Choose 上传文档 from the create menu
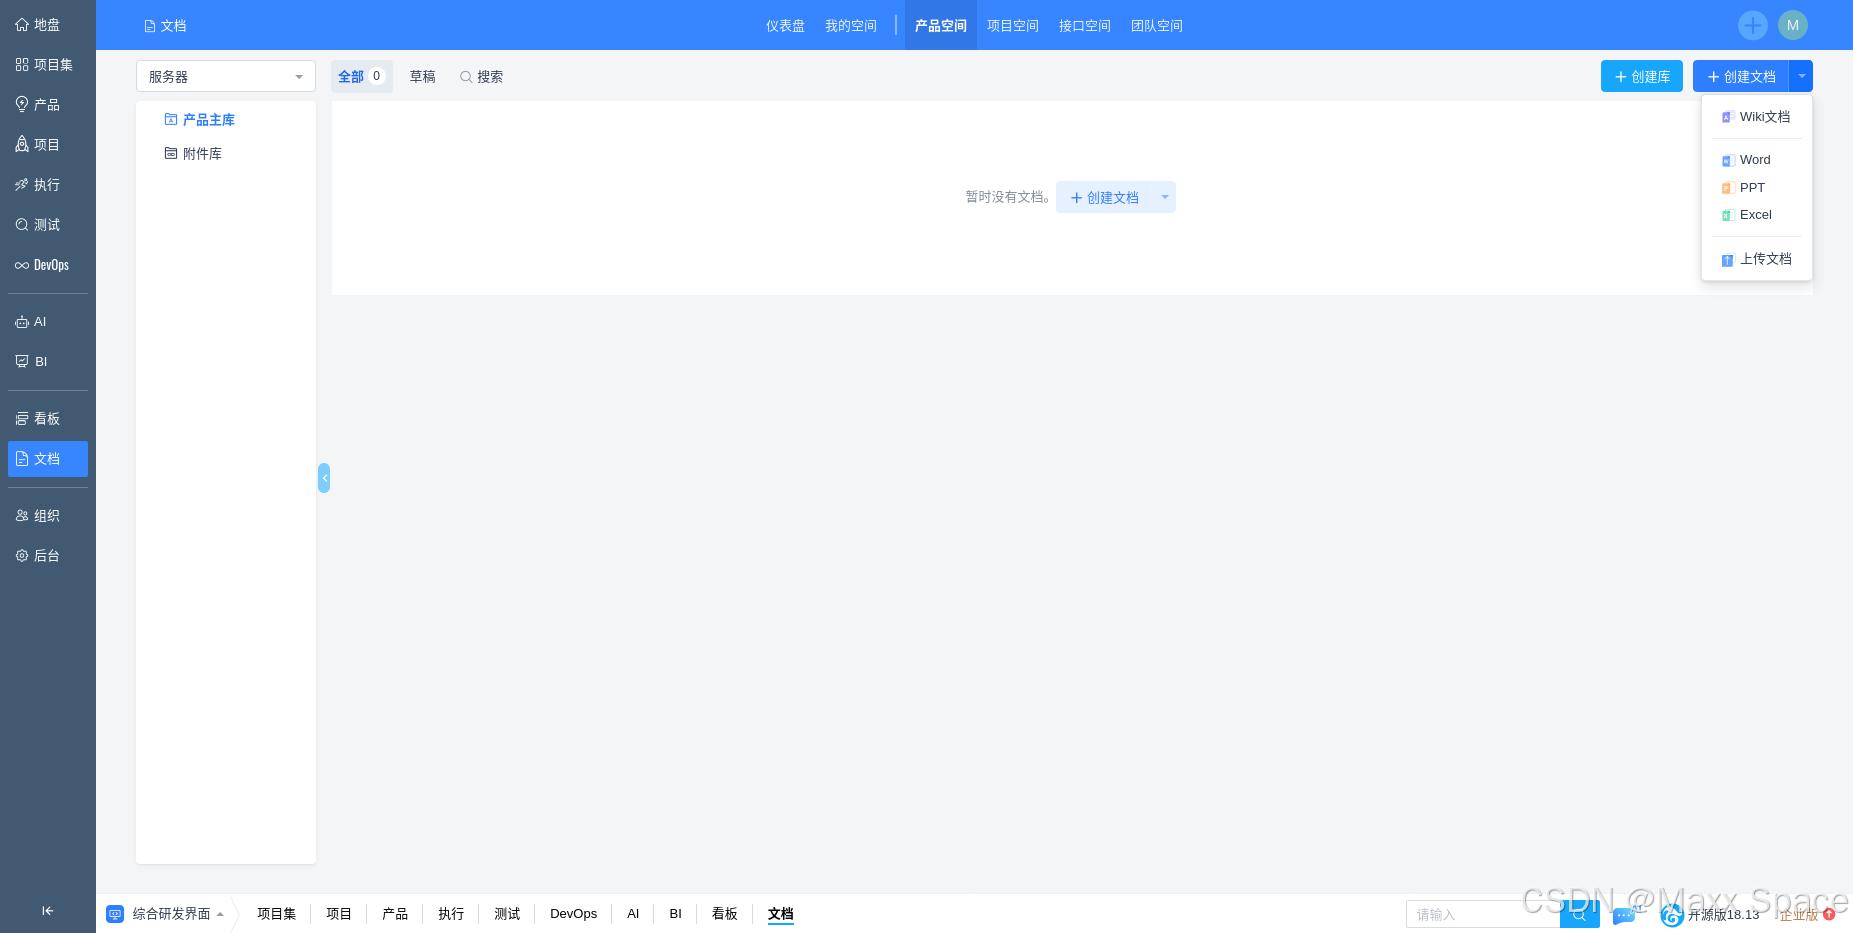1853x933 pixels. [1756, 259]
